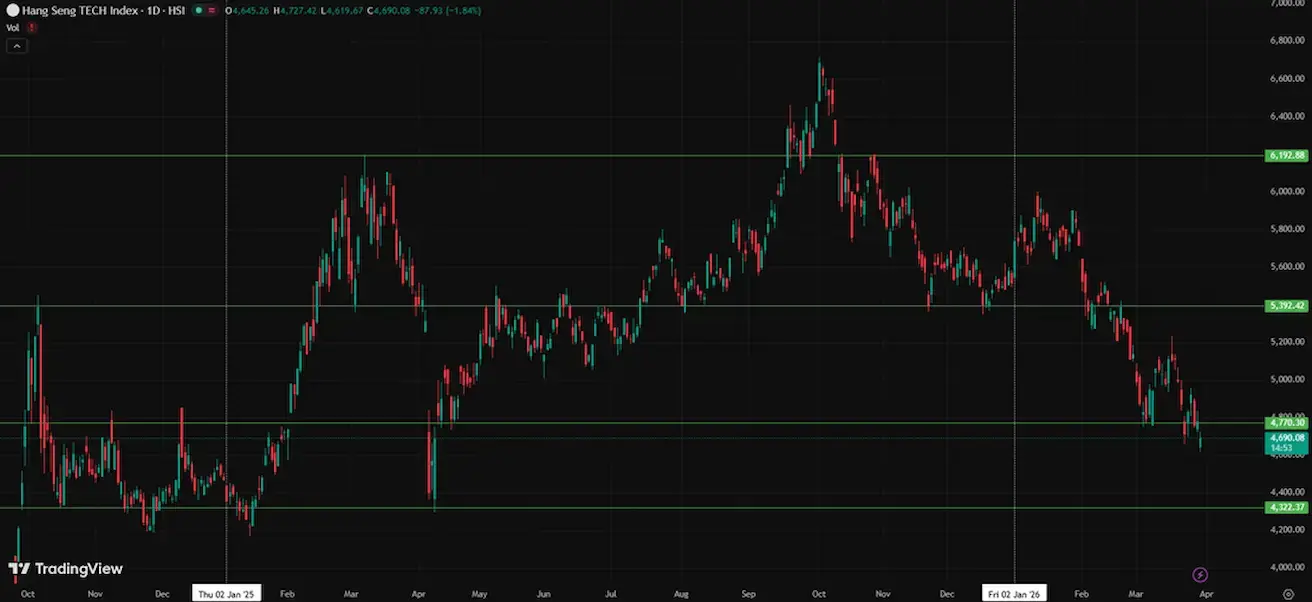Select the Vol indicator label

pyautogui.click(x=13, y=27)
